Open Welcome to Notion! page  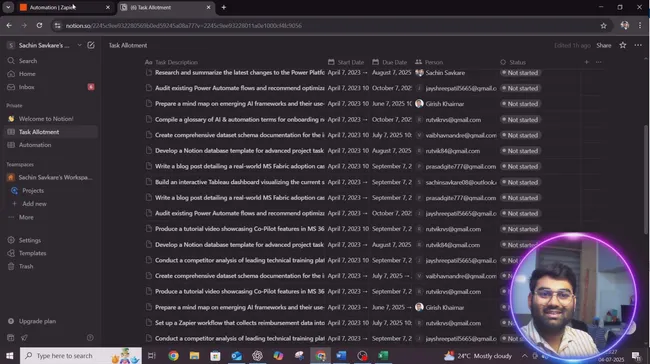[46, 119]
